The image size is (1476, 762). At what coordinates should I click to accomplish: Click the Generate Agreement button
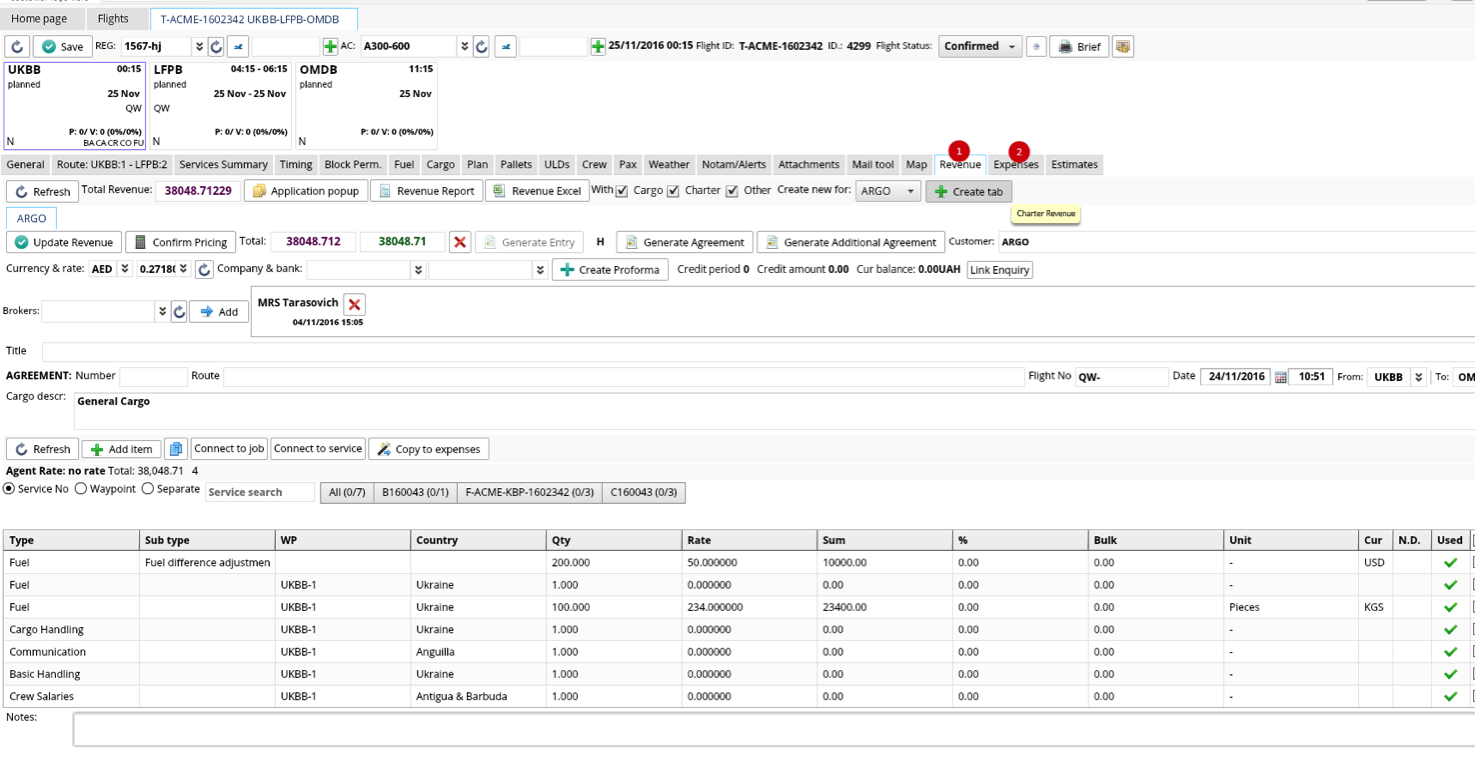[684, 242]
